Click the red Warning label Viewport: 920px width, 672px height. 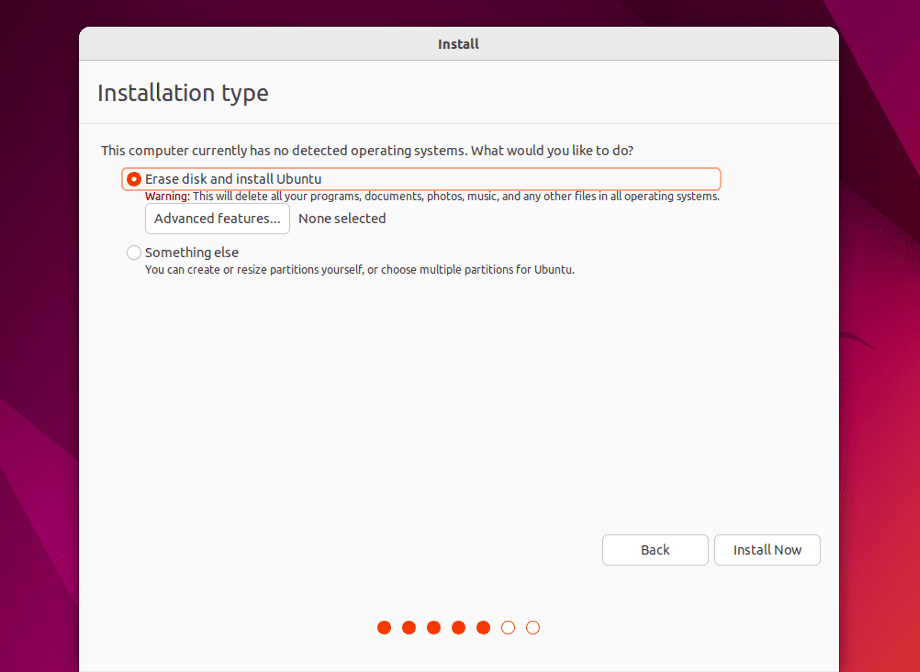pyautogui.click(x=167, y=197)
